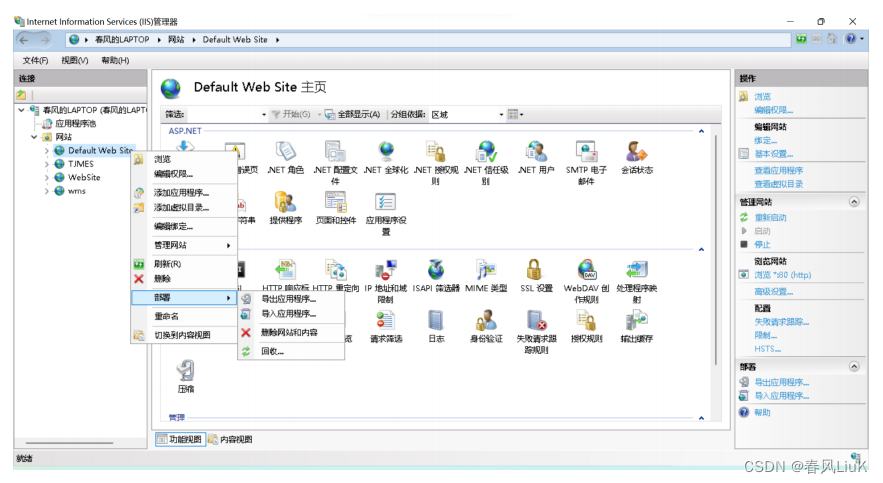
Task: Select 刷新(R) in the context menu
Action: 184,264
